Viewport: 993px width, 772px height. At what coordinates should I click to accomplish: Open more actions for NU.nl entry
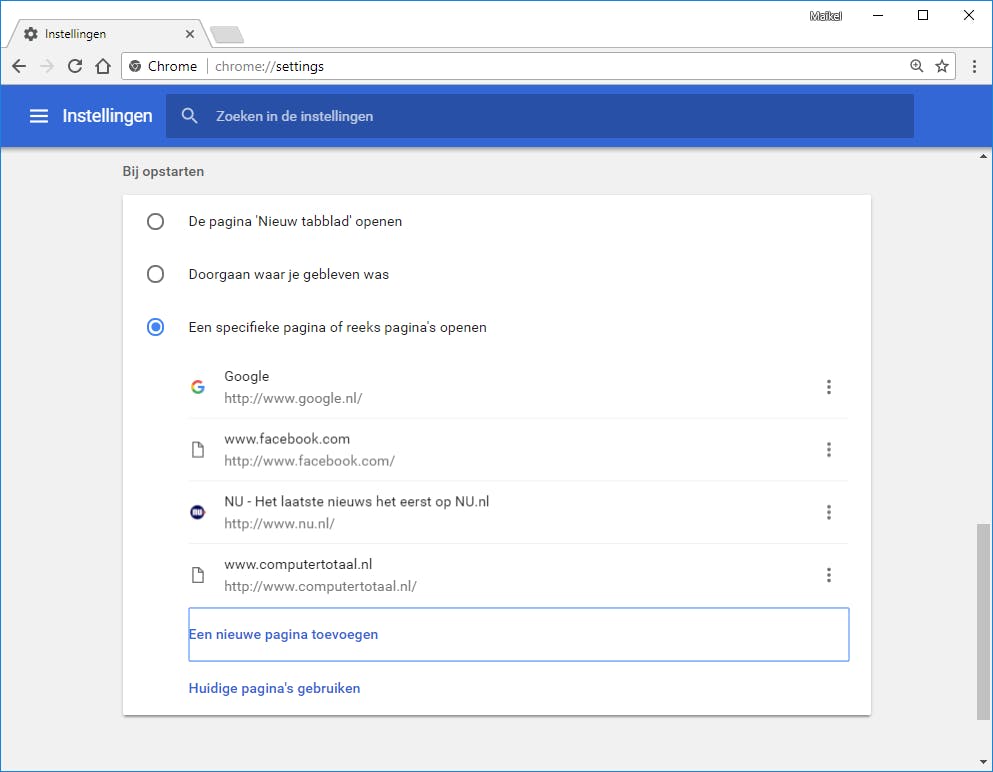(829, 512)
